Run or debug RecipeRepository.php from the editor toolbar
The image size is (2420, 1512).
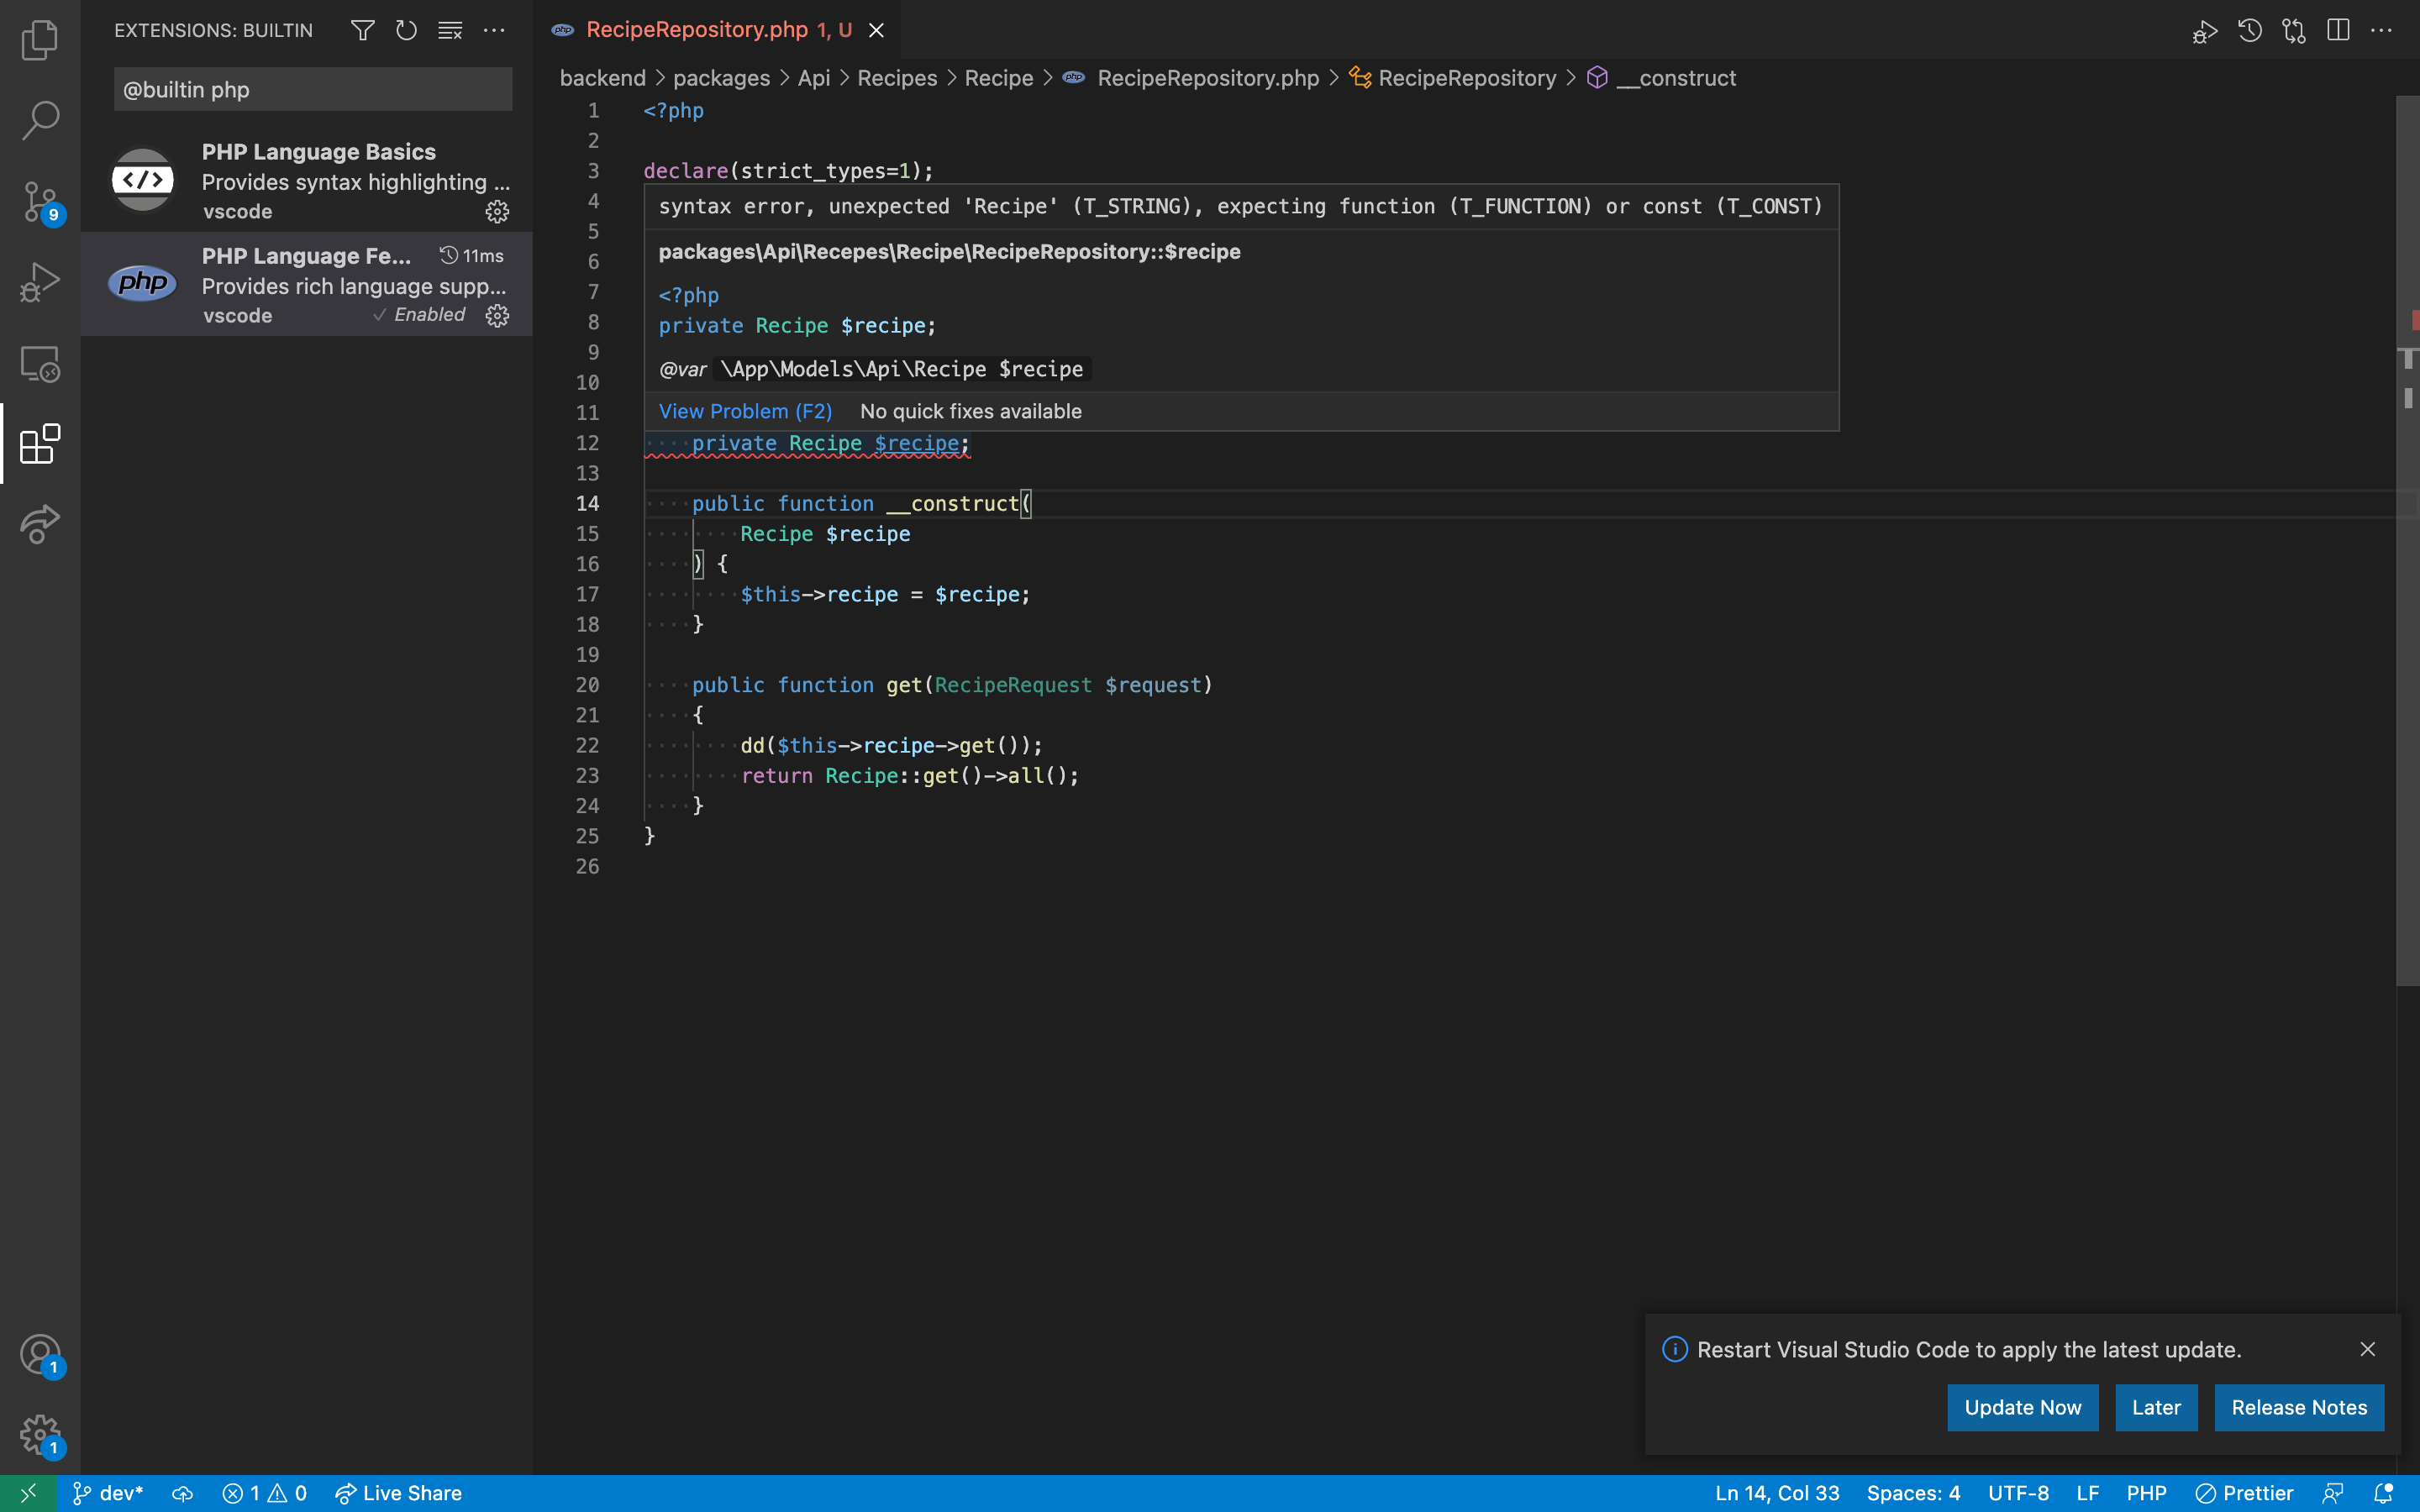pyautogui.click(x=2204, y=30)
